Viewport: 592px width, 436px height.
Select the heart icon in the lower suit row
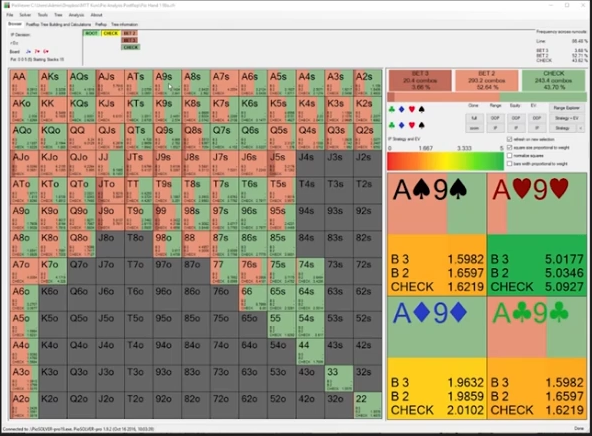pyautogui.click(x=412, y=125)
